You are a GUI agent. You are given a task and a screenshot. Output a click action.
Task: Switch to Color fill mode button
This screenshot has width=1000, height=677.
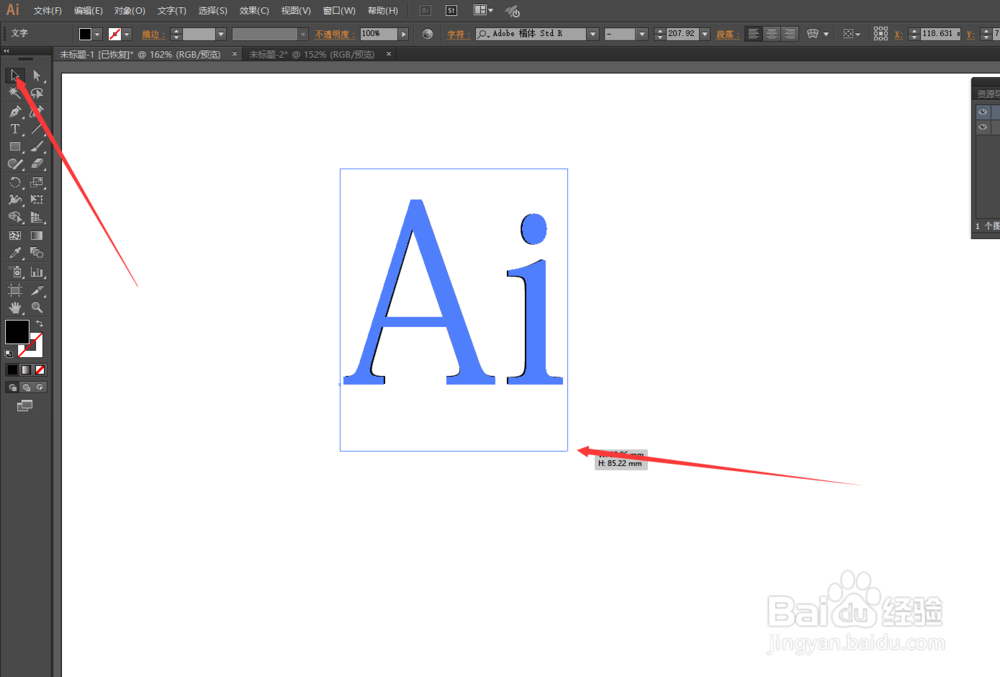[12, 370]
